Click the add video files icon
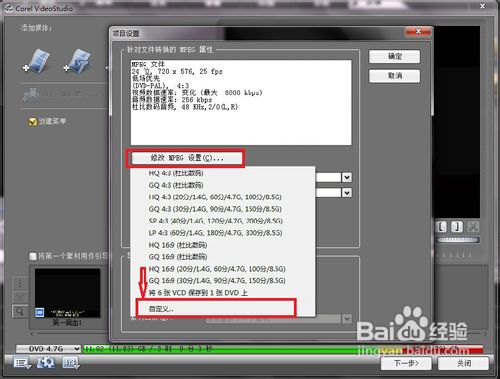 click(x=37, y=60)
